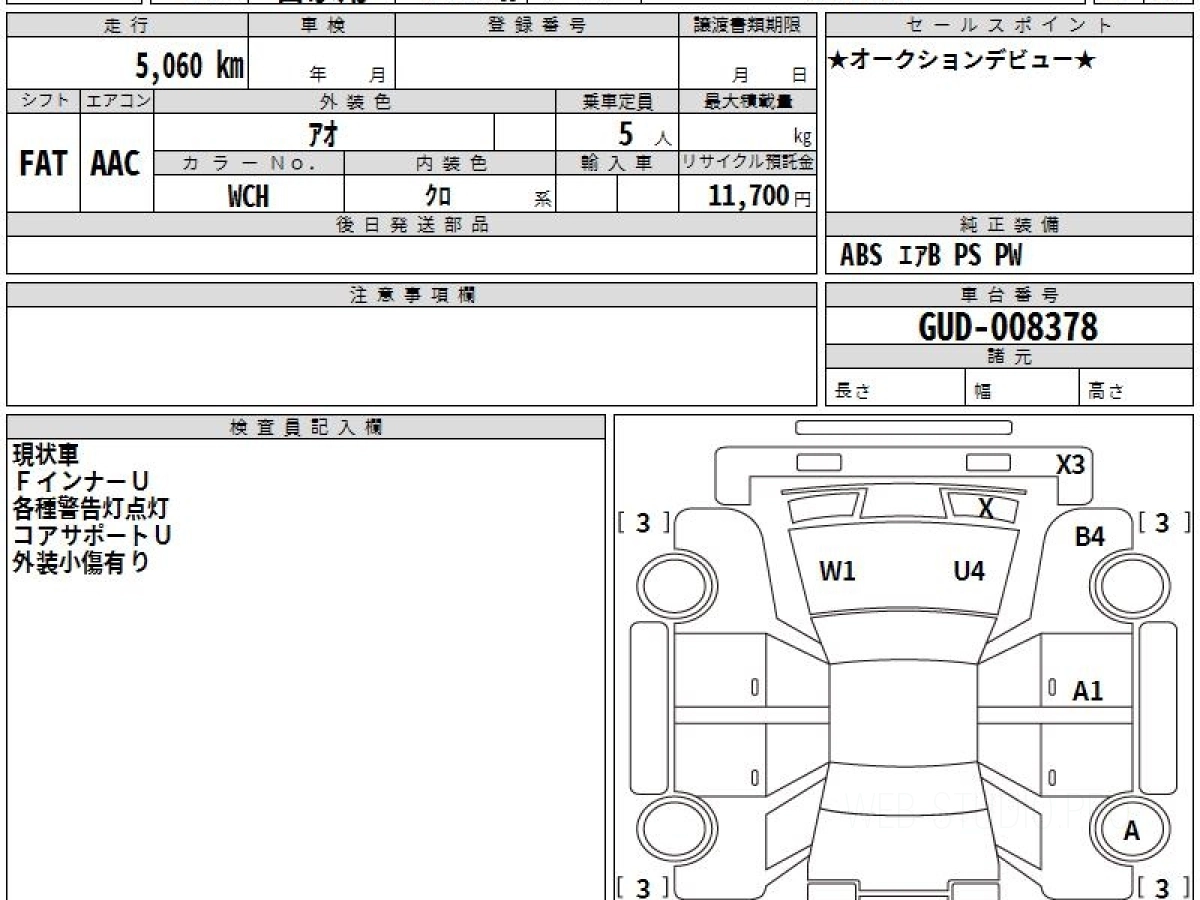Click the X3 damage mark on diagram
Viewport: 1200px width, 900px height.
pos(1071,464)
